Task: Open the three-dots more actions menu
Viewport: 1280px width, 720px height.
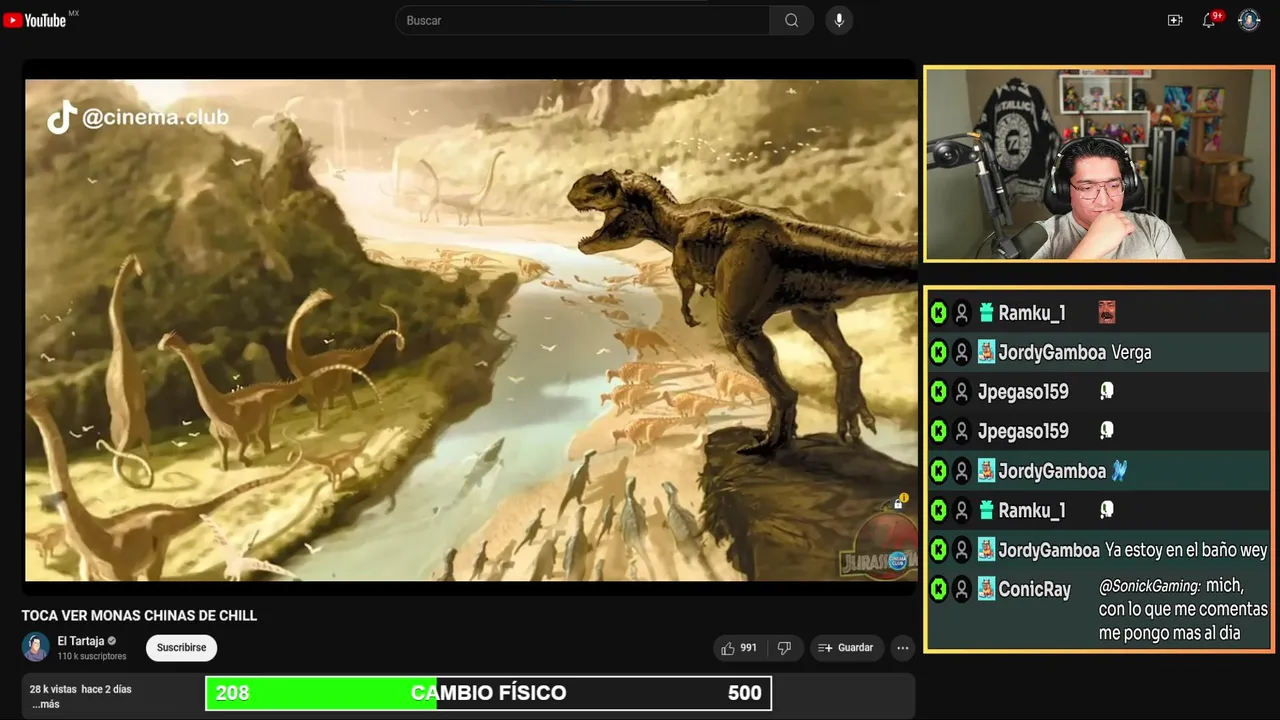Action: tap(903, 648)
